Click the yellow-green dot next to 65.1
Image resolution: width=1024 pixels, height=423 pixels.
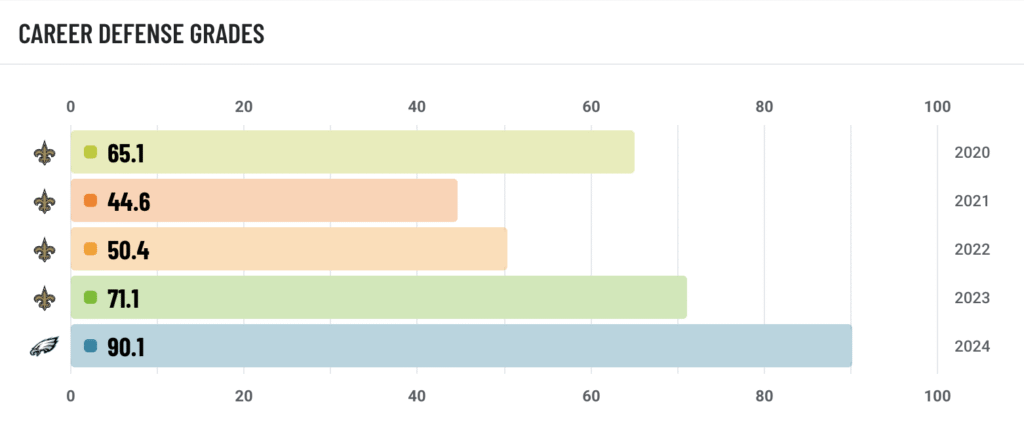90,153
